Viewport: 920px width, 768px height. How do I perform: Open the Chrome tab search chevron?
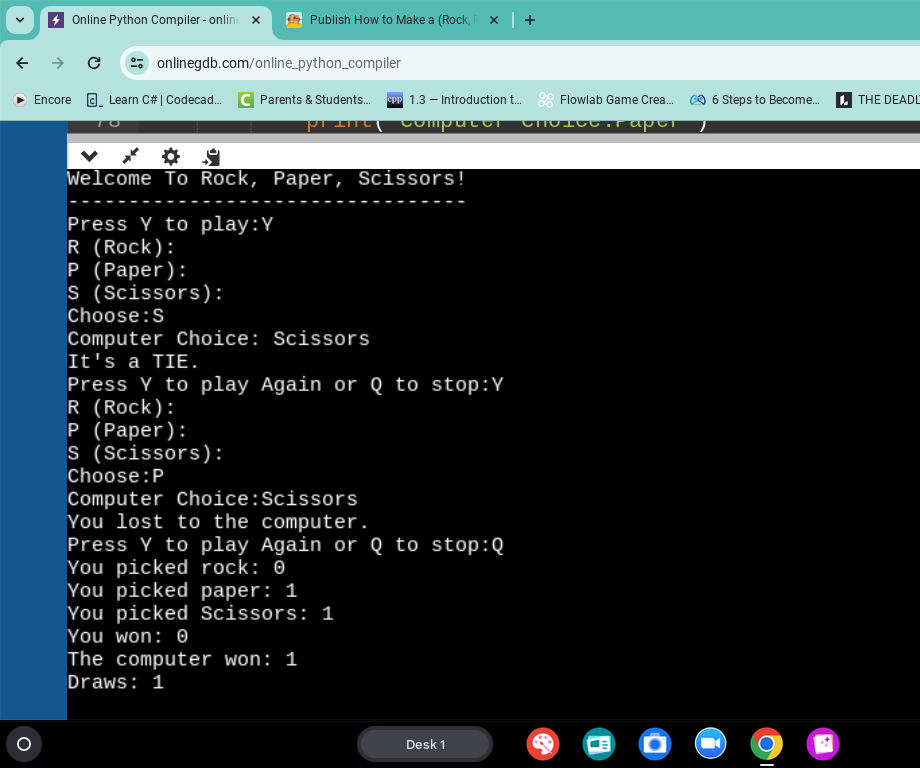pyautogui.click(x=19, y=19)
